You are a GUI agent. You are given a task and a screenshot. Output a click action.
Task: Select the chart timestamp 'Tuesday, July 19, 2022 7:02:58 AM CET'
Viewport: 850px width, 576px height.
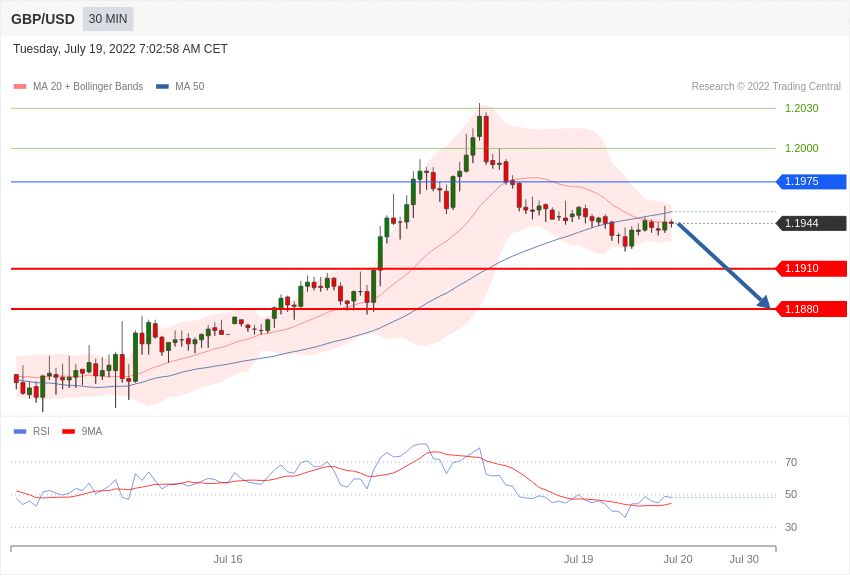120,49
